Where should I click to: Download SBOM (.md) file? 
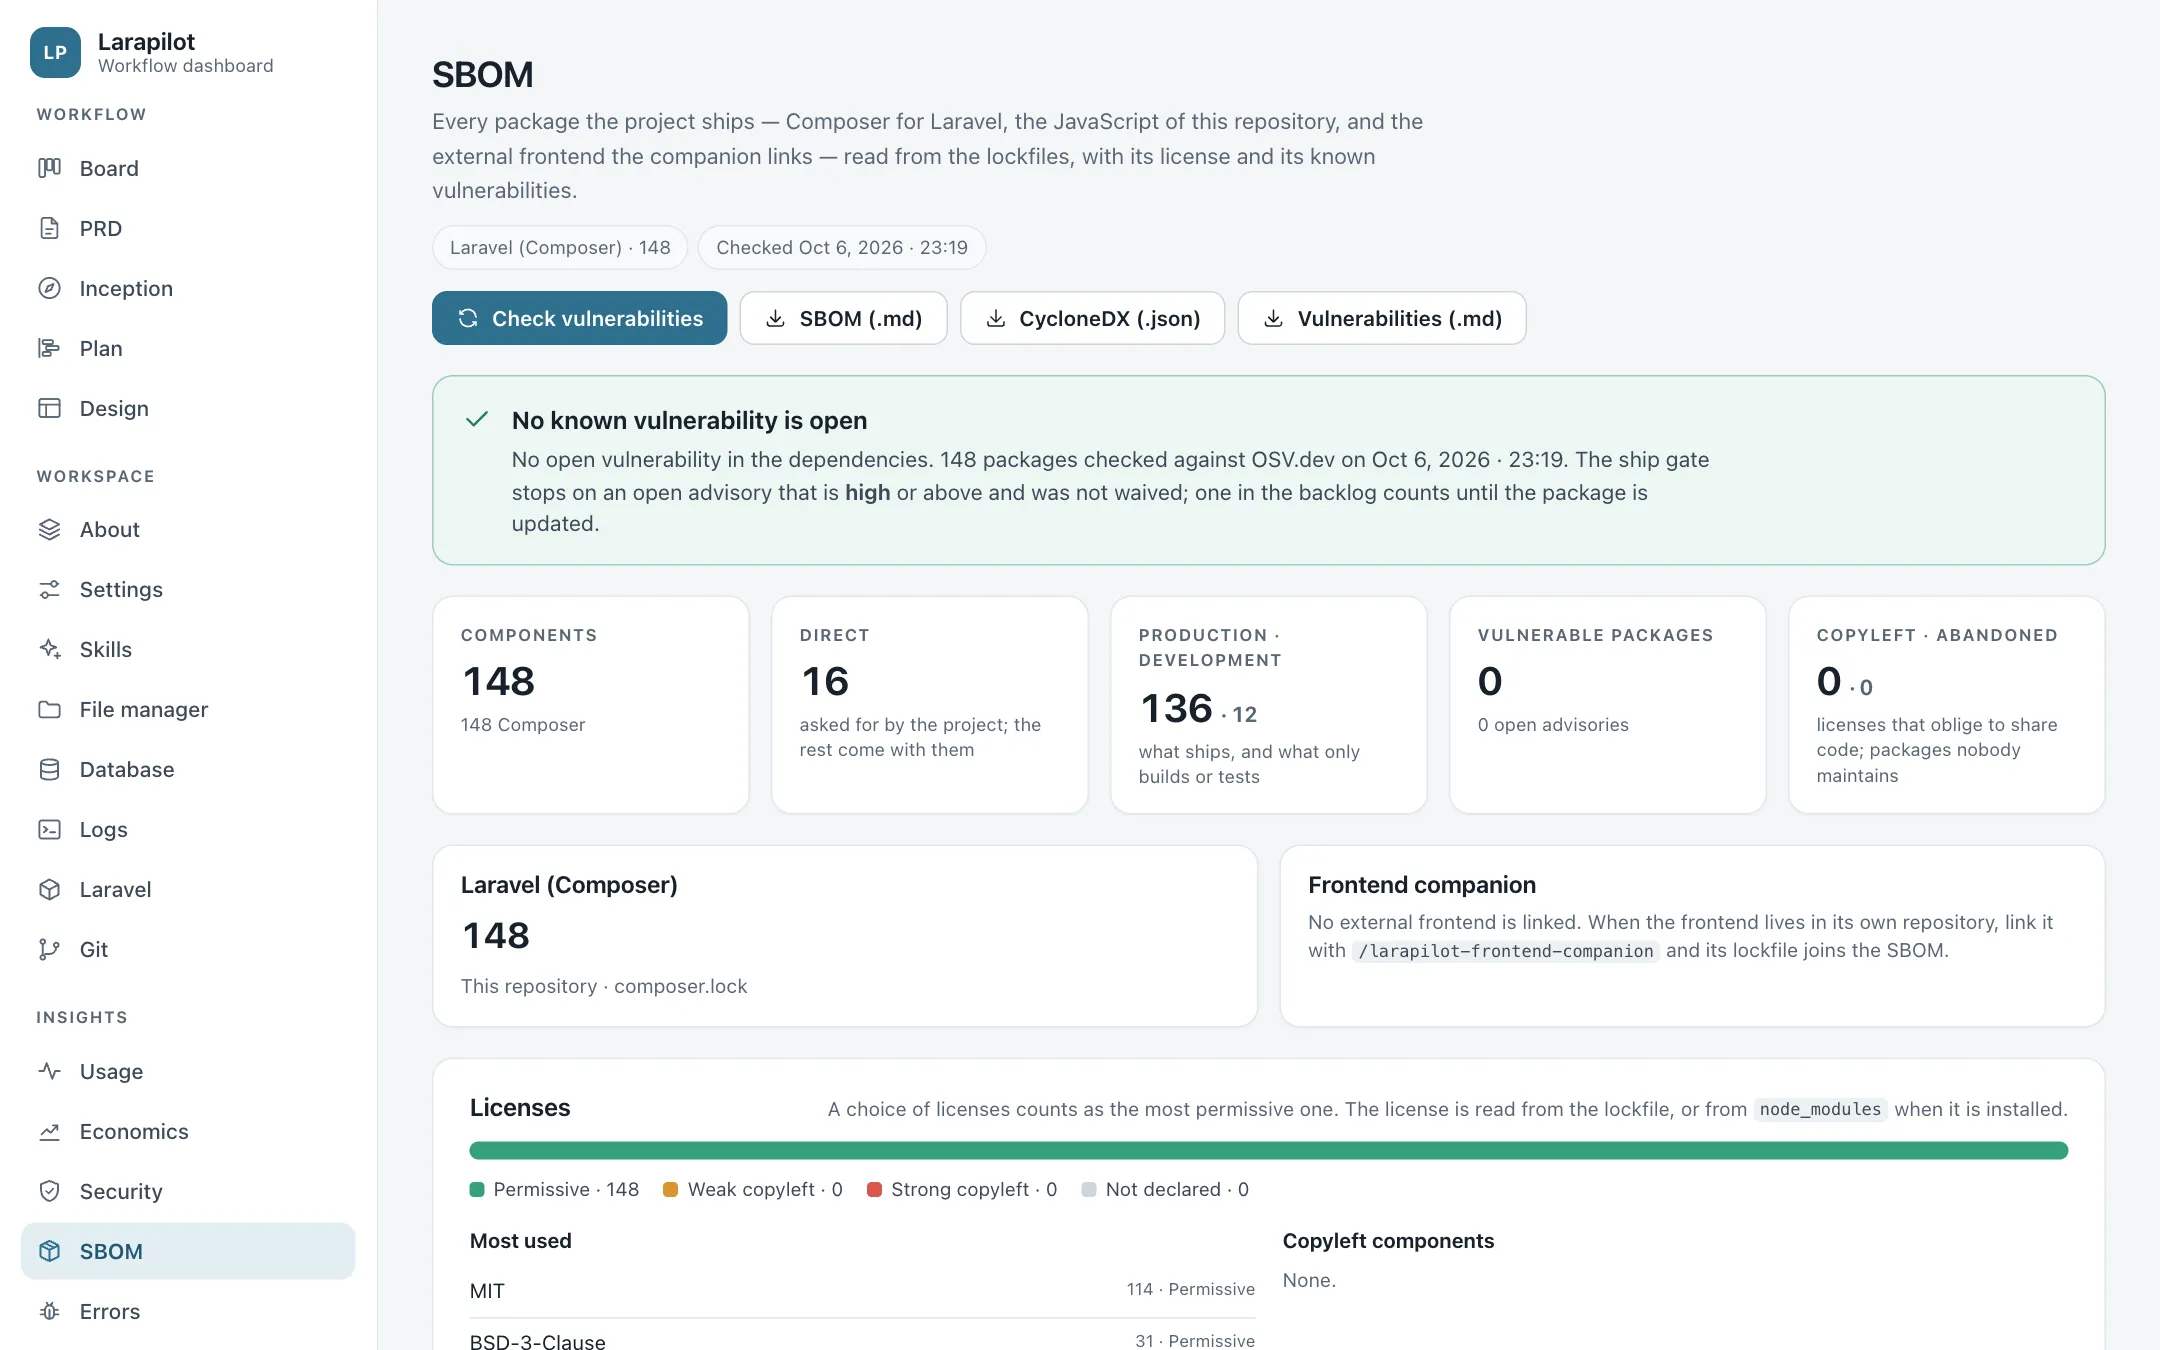(x=843, y=318)
